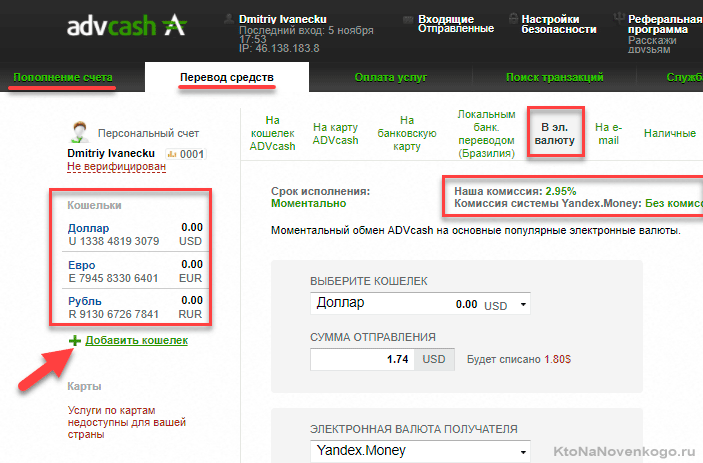Click the Моментально execution time text
This screenshot has width=703, height=463.
point(308,203)
